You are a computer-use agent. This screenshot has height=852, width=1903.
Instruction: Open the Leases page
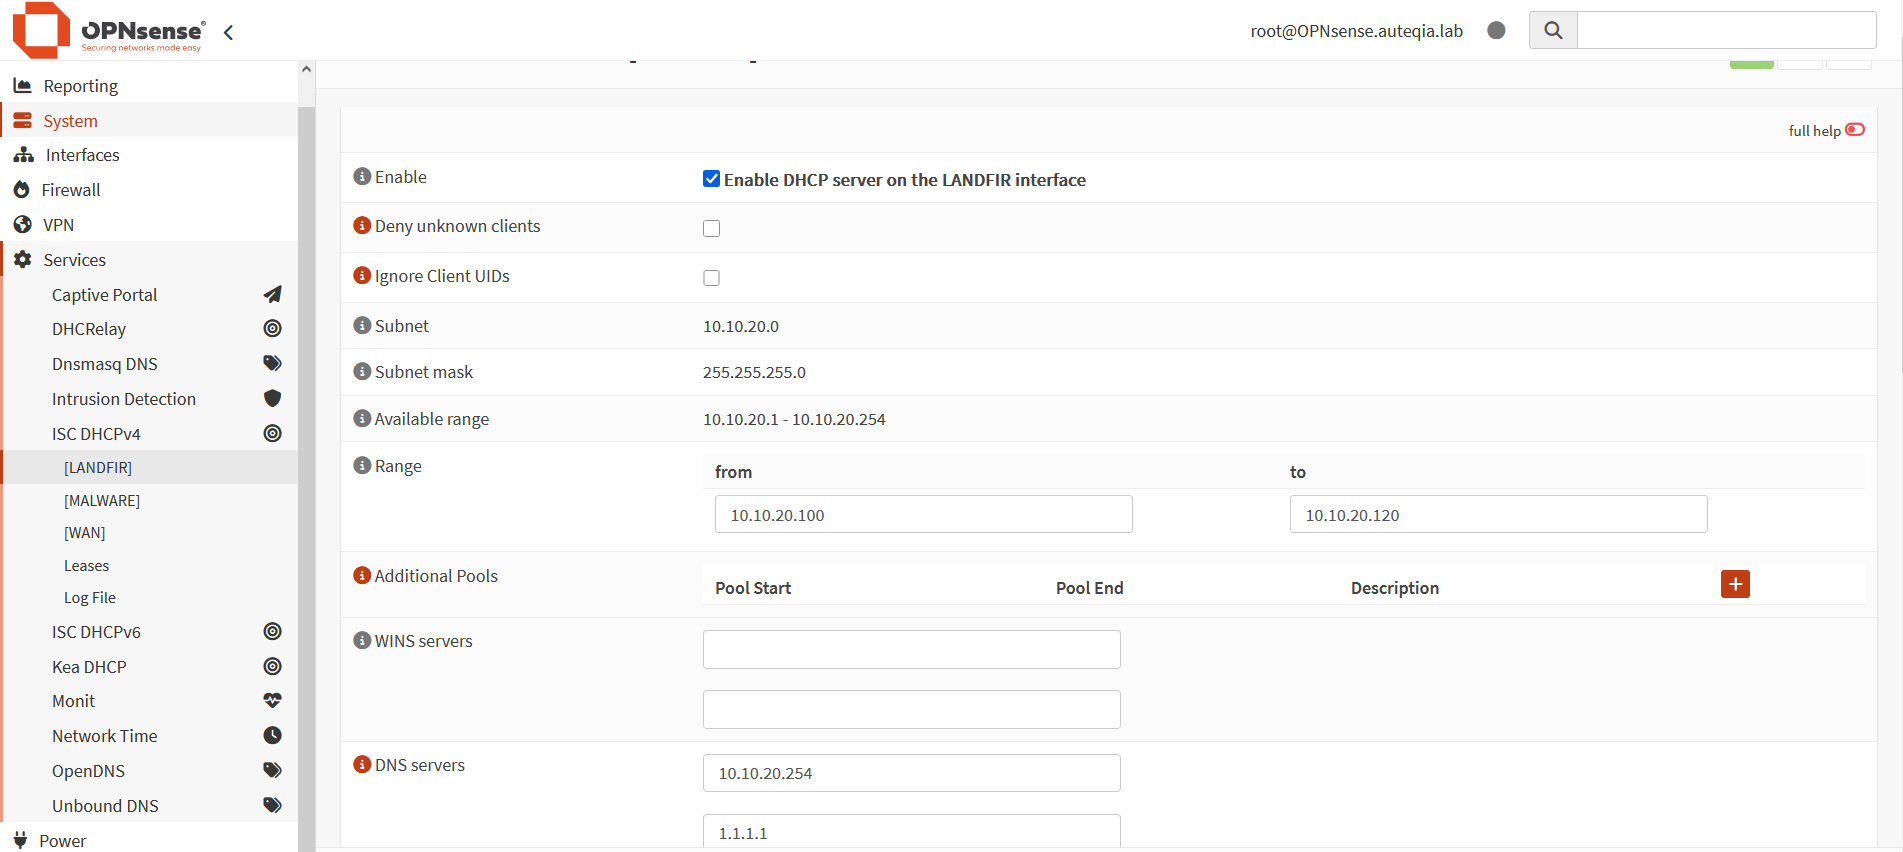(x=86, y=565)
